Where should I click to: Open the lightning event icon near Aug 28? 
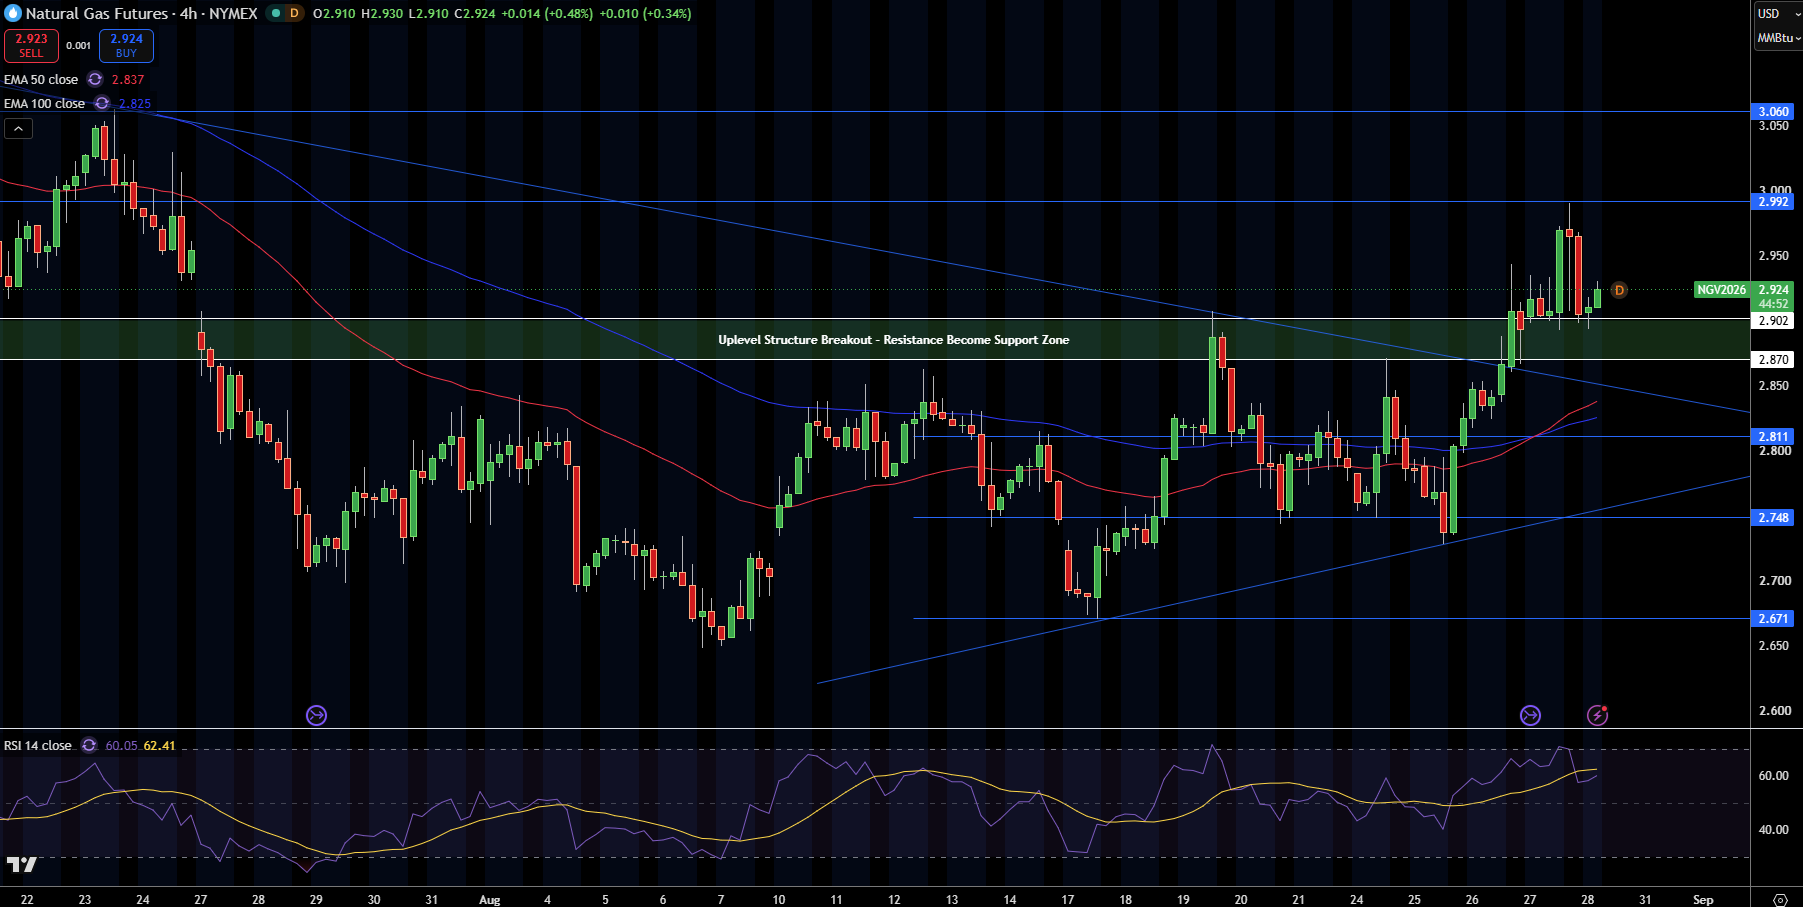pyautogui.click(x=1597, y=715)
